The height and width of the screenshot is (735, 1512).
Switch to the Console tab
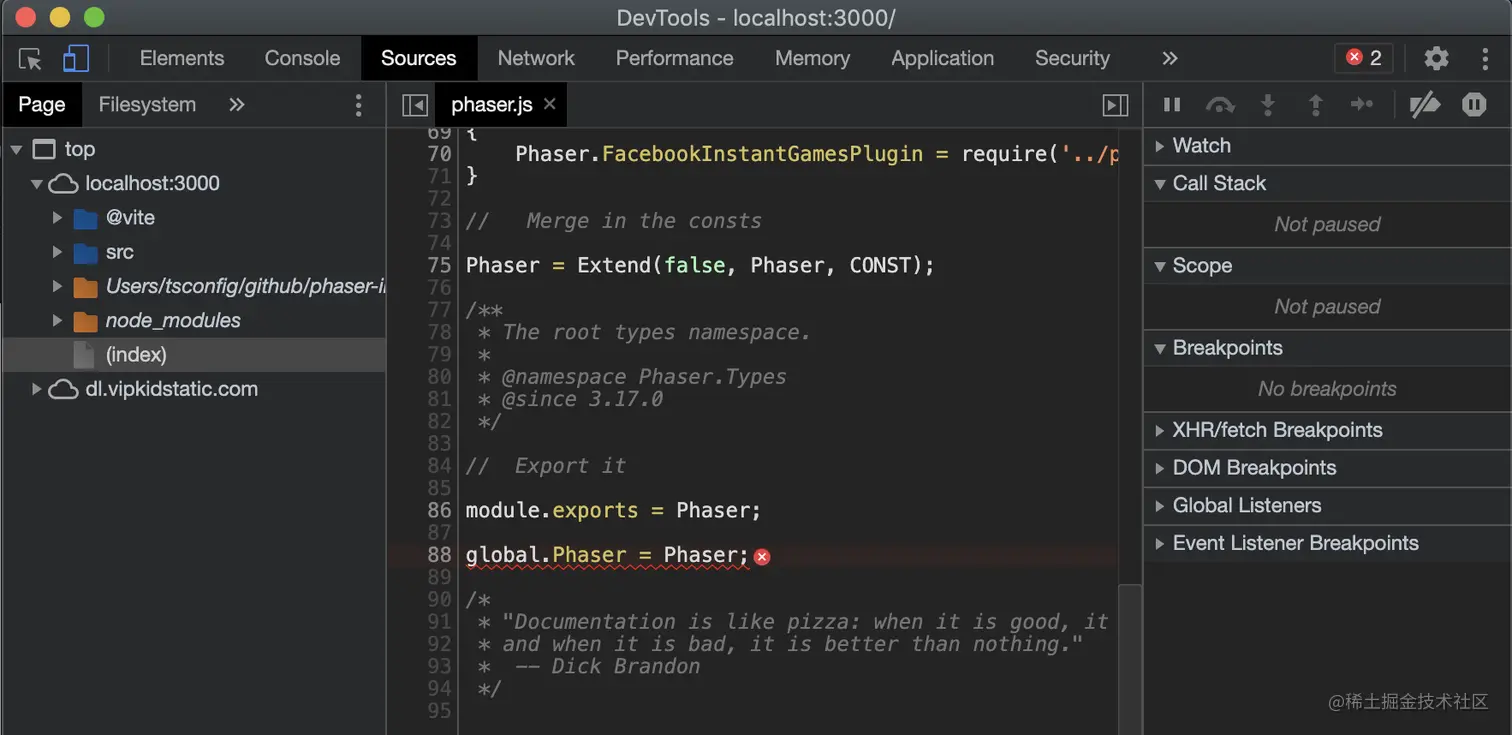[302, 58]
